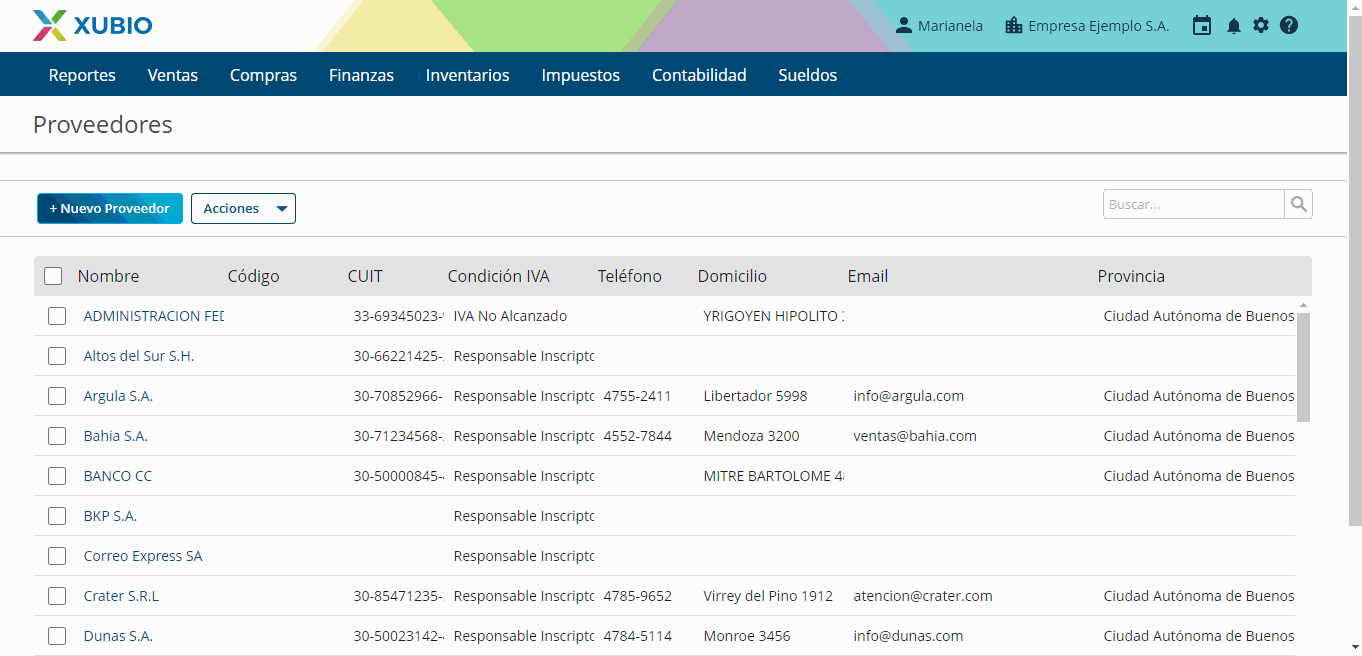Open supplier ADMINISTRACION FED link
1362x656 pixels.
click(154, 316)
